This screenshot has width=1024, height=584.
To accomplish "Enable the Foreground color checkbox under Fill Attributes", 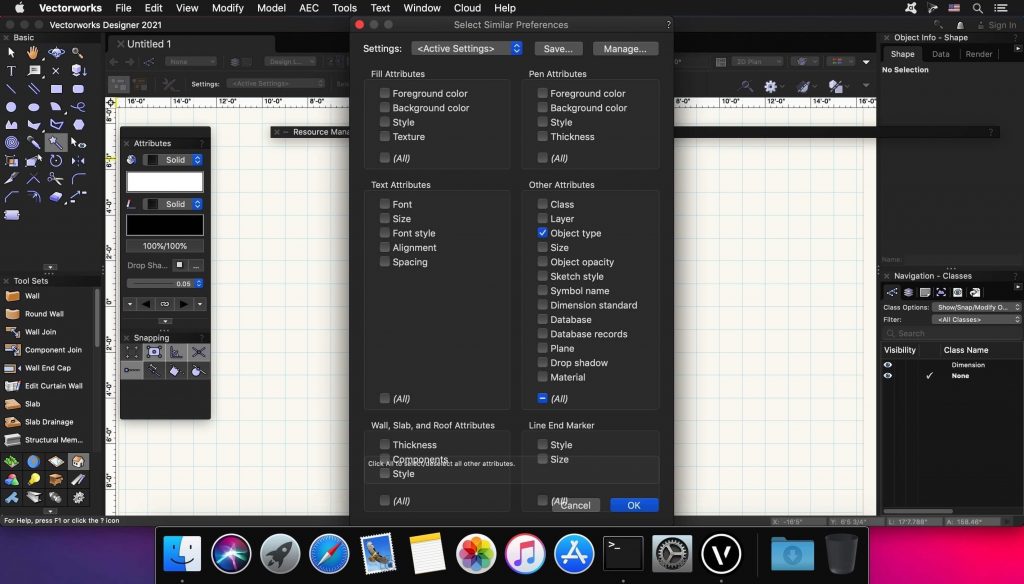I will [x=385, y=93].
